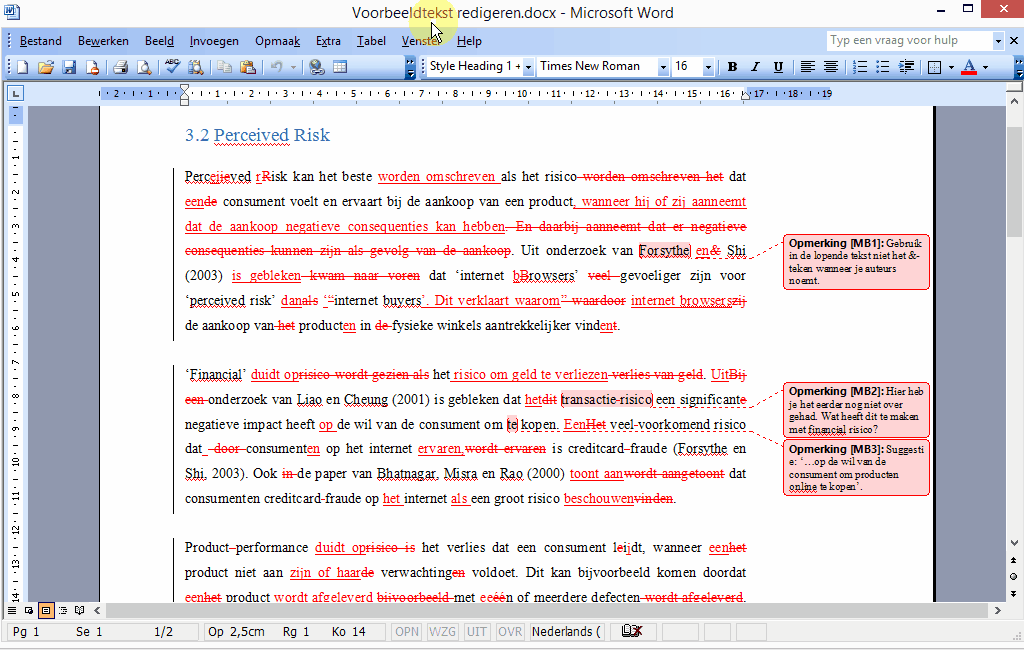
Task: Toggle the Print Layout view button
Action: pyautogui.click(x=46, y=610)
